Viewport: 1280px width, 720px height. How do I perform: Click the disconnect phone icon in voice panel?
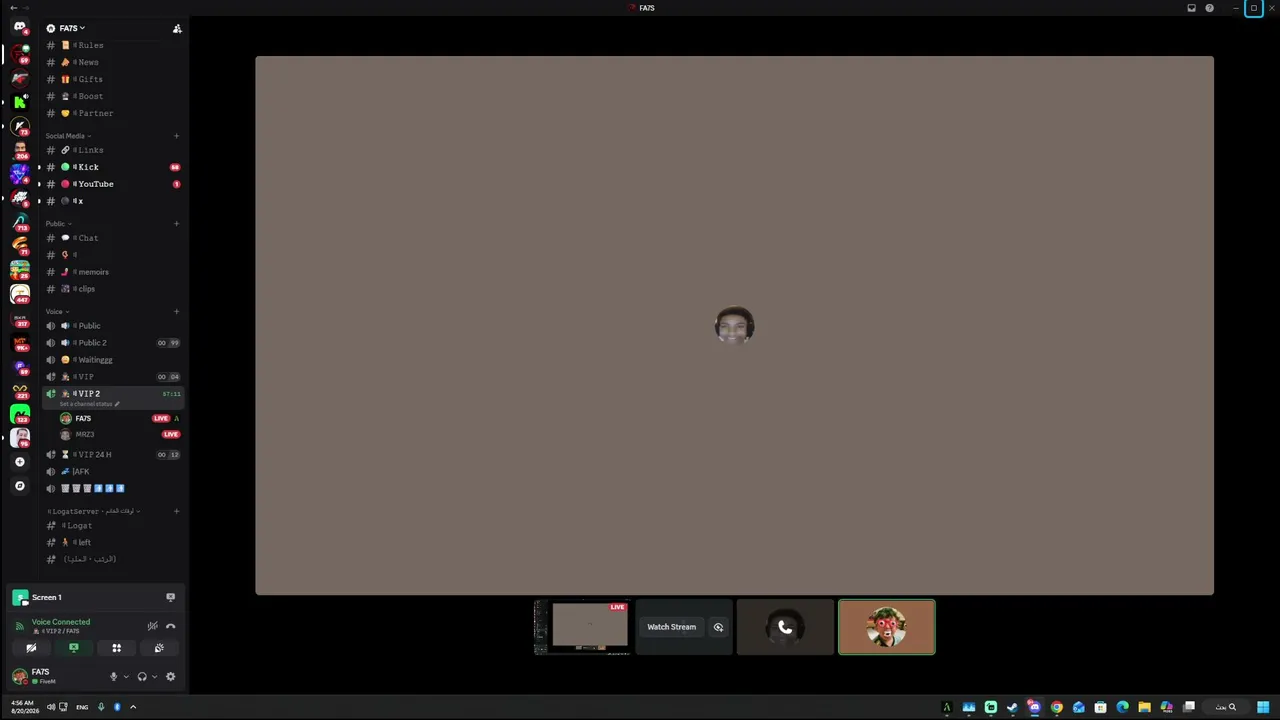click(x=171, y=626)
